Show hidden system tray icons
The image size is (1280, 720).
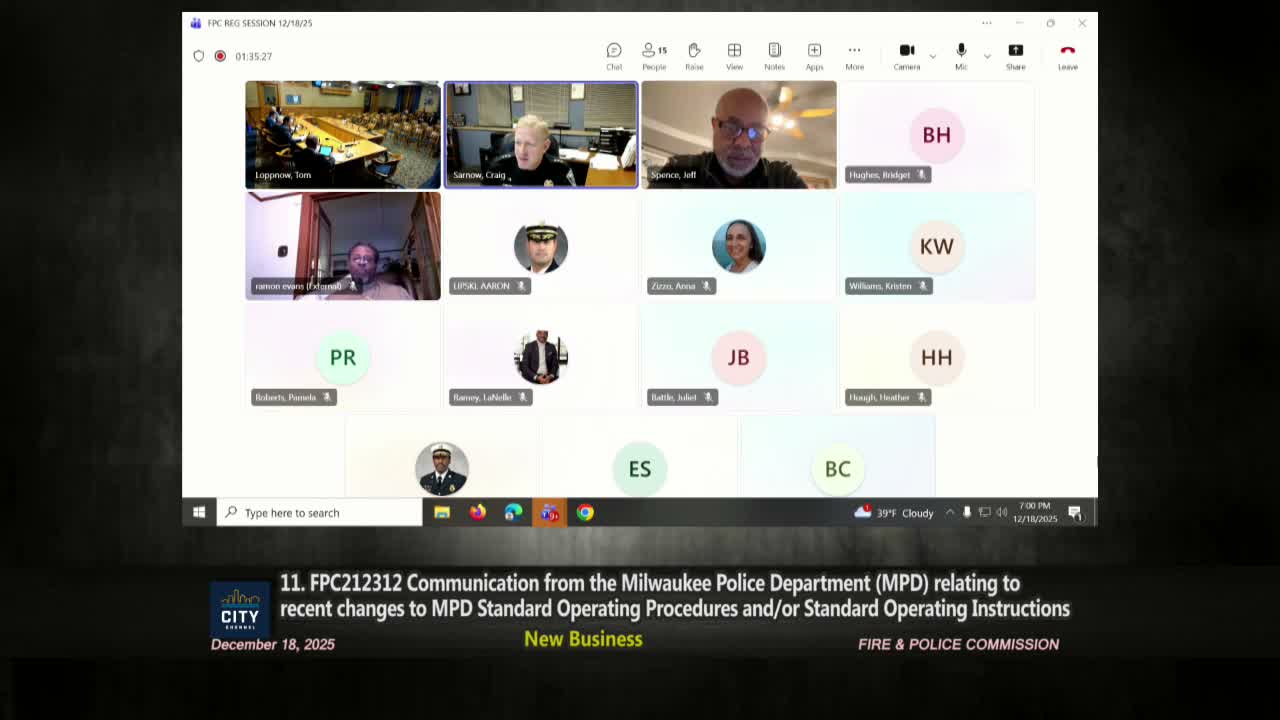(x=950, y=513)
